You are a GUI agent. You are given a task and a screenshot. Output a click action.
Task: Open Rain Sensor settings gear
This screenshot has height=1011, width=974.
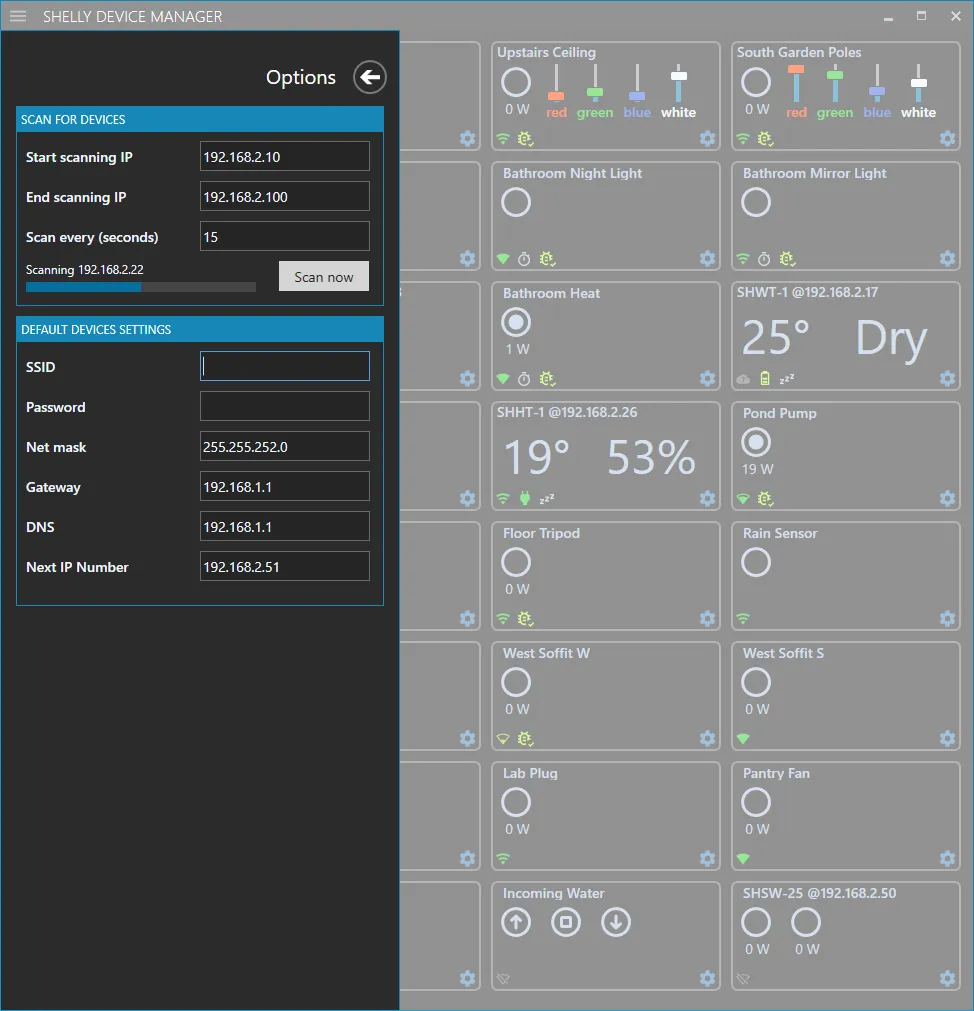pyautogui.click(x=947, y=619)
